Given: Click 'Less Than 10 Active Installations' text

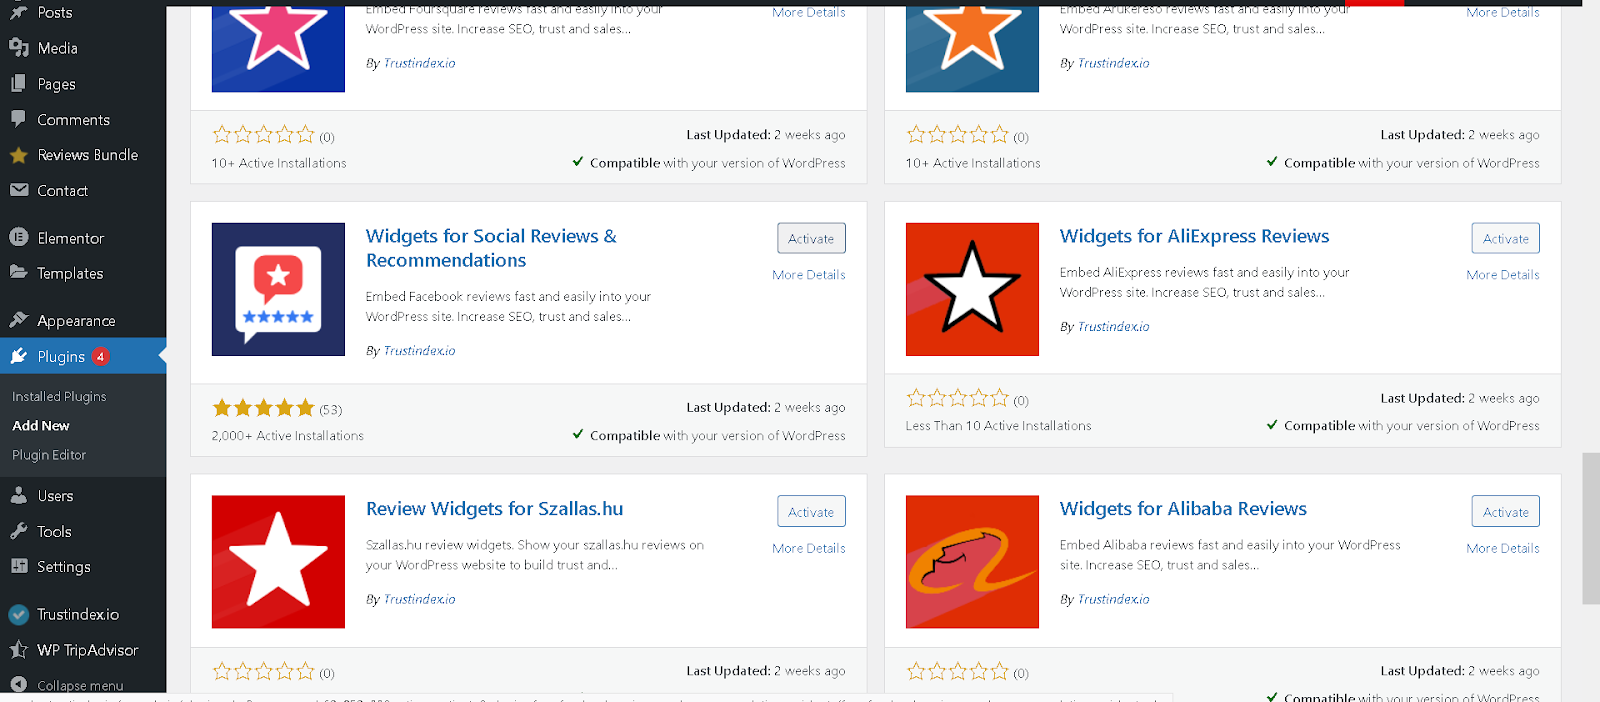Looking at the screenshot, I should tap(998, 426).
